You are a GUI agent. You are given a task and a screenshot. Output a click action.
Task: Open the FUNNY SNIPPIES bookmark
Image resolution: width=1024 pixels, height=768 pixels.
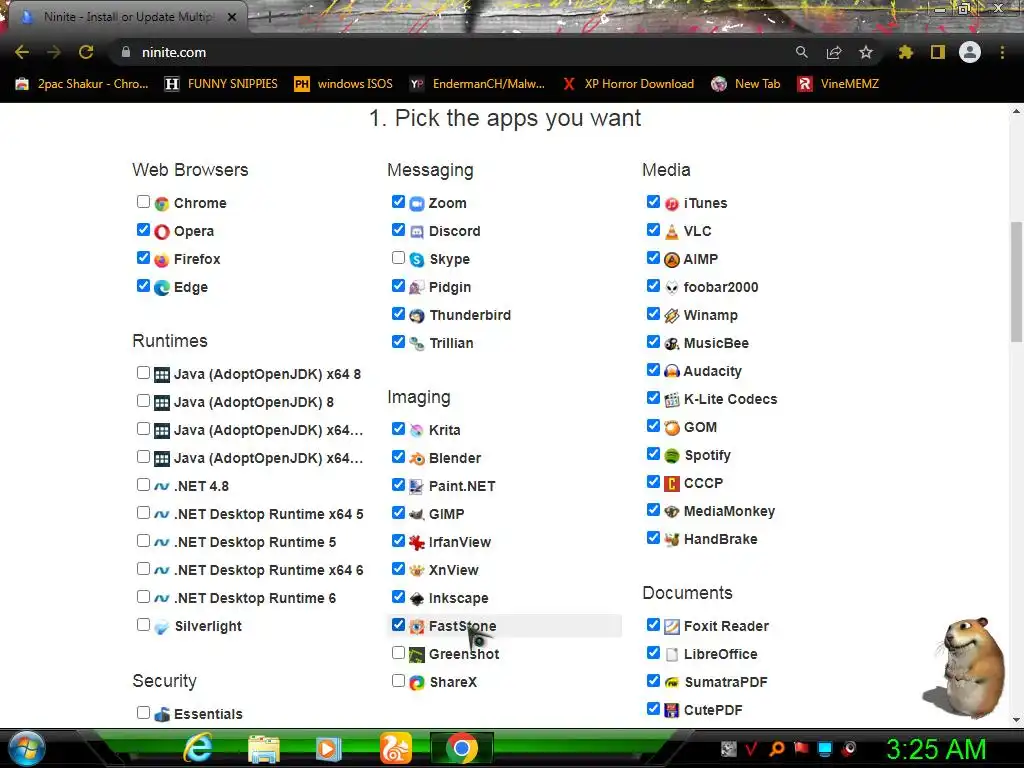pyautogui.click(x=221, y=84)
